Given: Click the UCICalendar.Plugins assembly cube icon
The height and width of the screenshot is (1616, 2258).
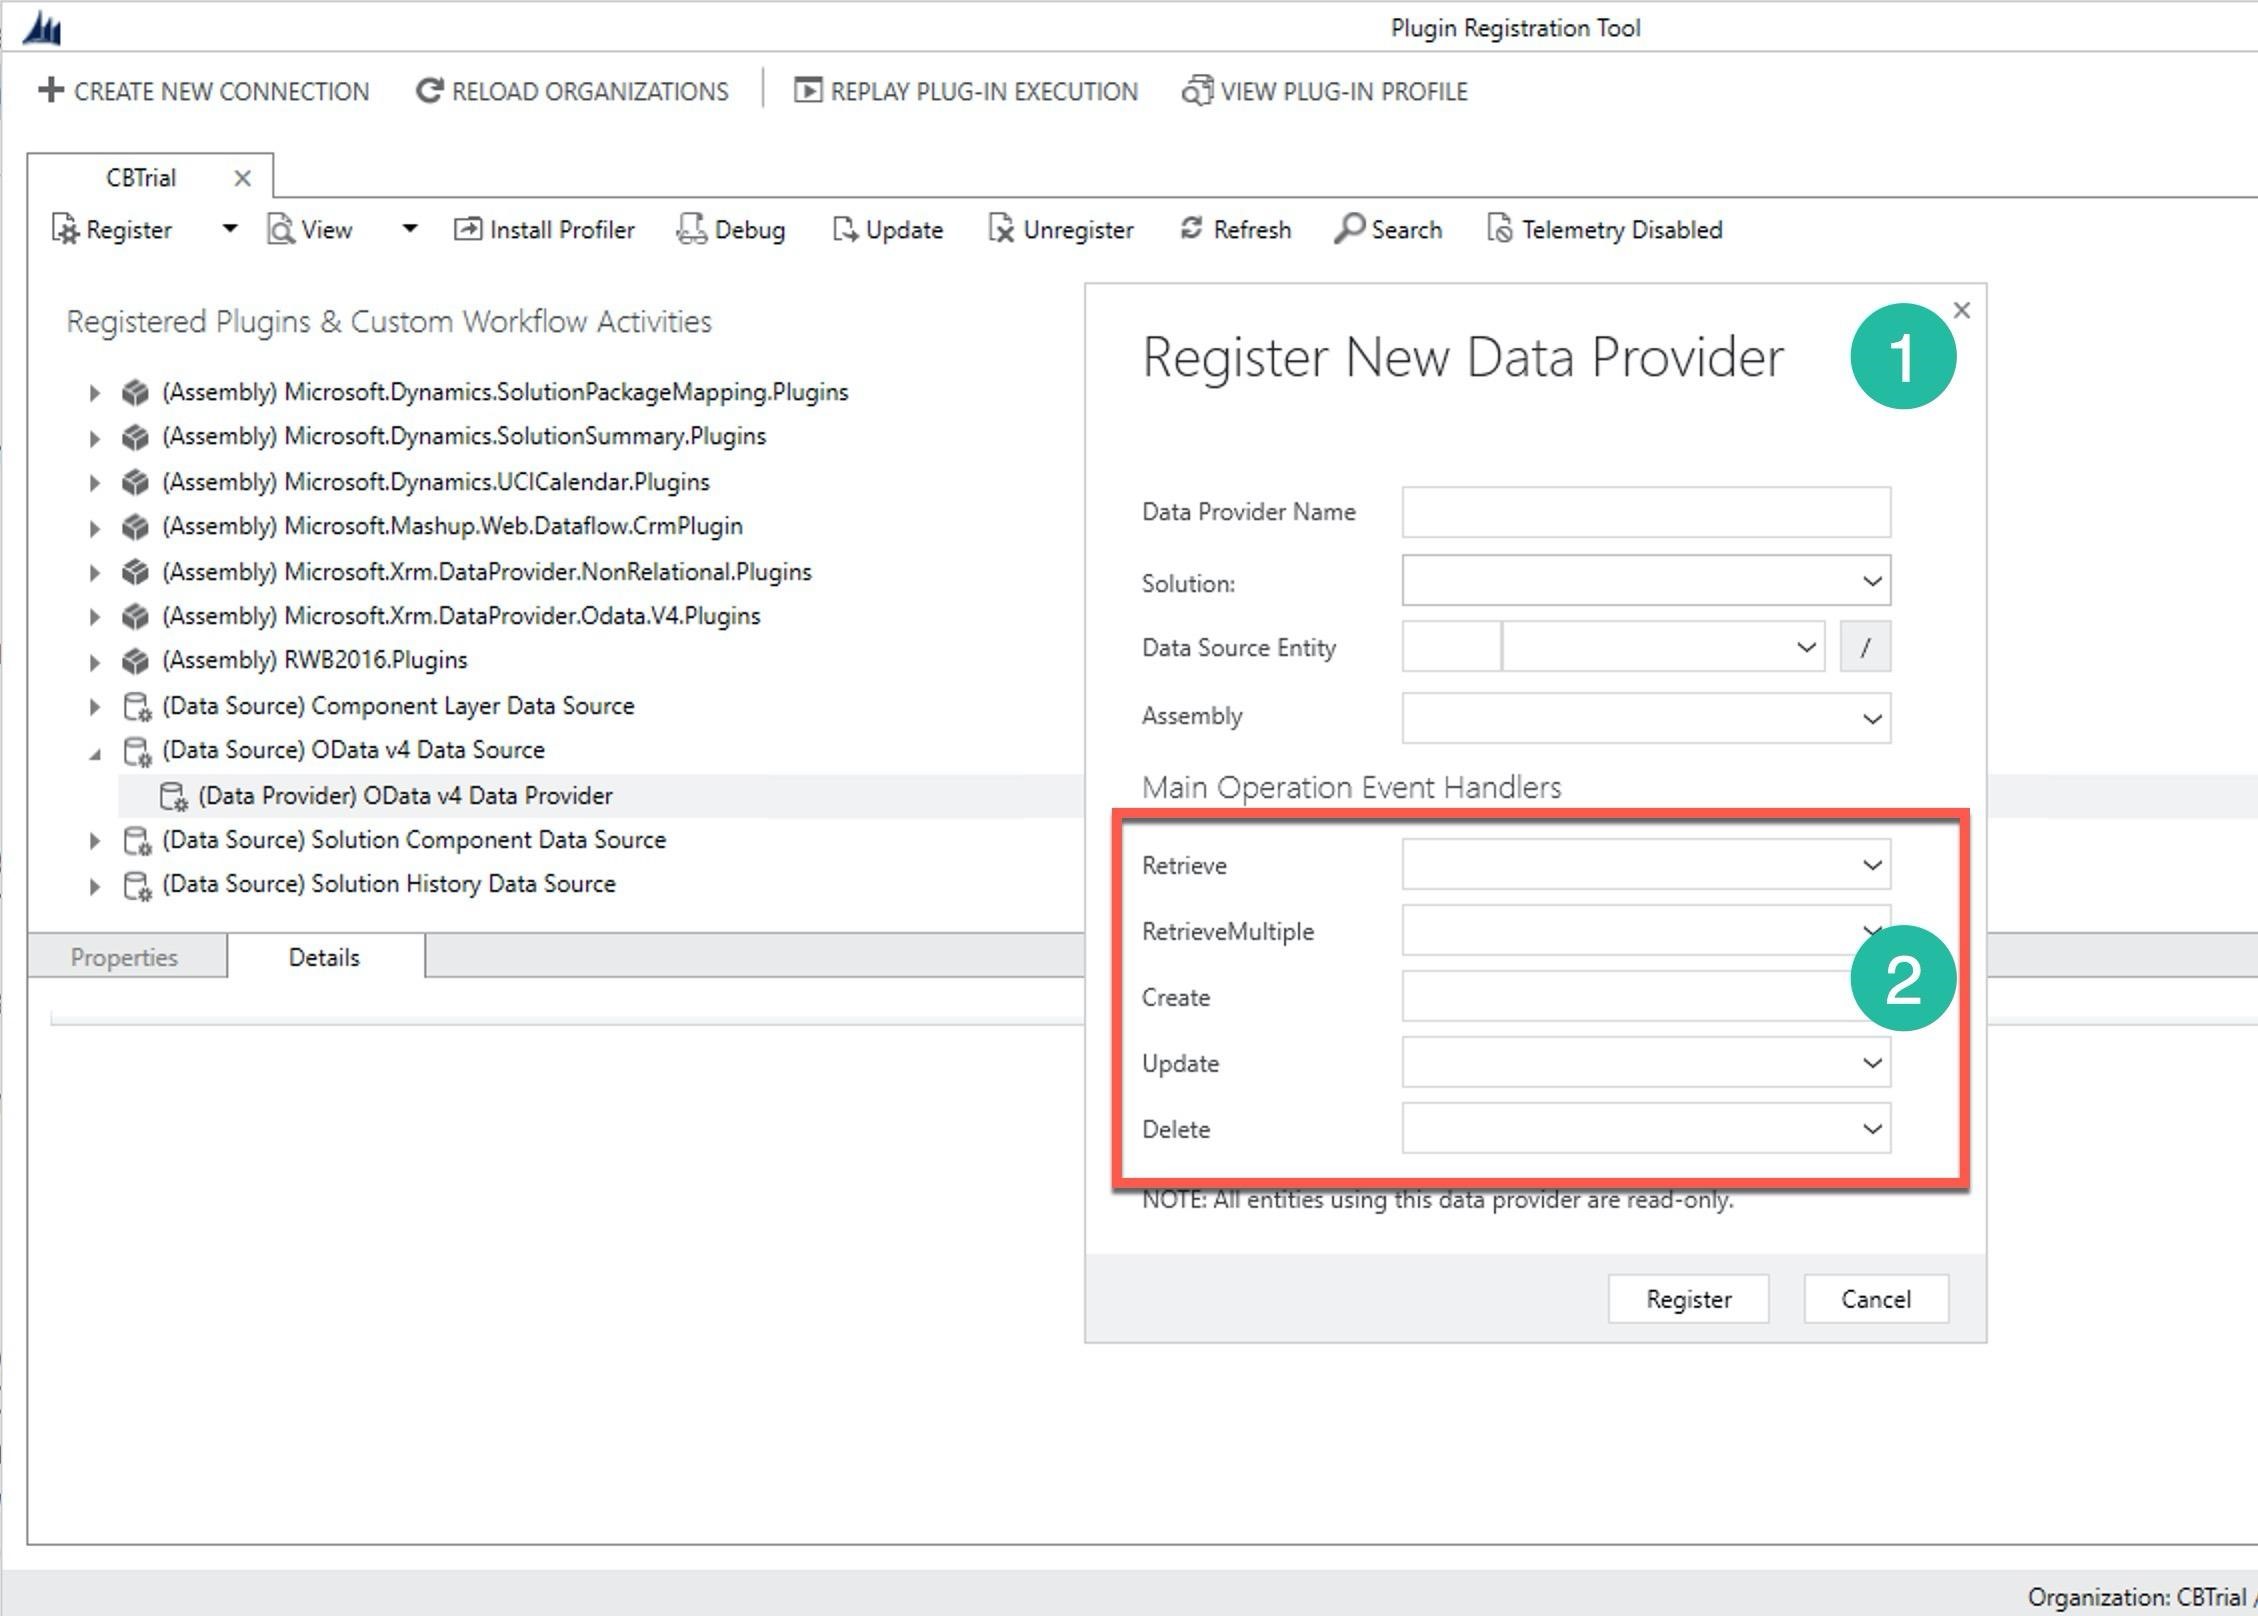Looking at the screenshot, I should (135, 482).
